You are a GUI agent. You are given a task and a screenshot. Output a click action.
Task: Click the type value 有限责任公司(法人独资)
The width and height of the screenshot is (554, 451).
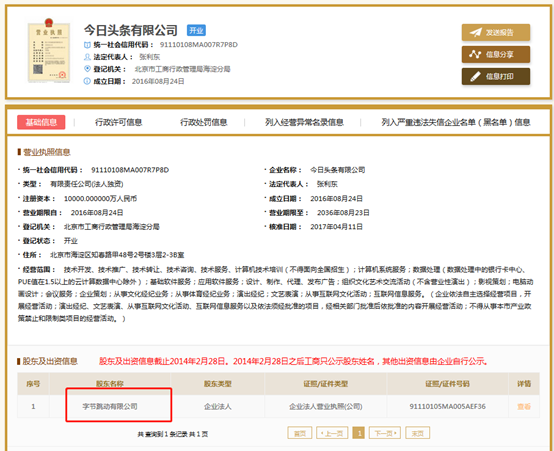pyautogui.click(x=87, y=184)
